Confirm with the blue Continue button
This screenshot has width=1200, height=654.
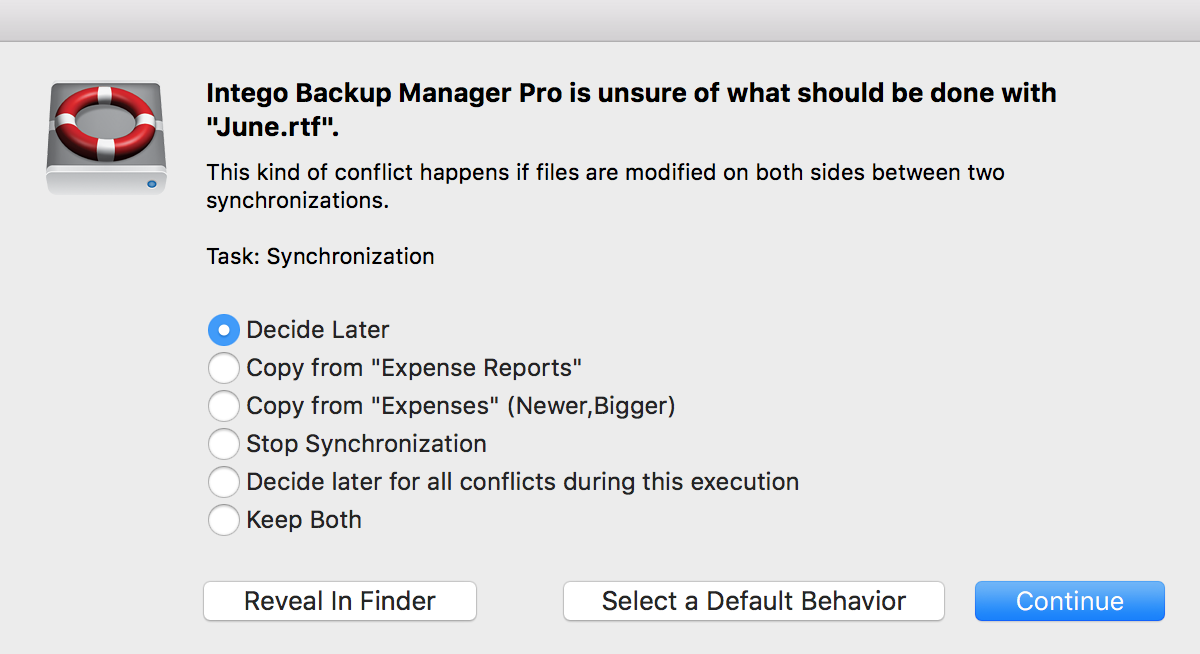tap(1070, 601)
